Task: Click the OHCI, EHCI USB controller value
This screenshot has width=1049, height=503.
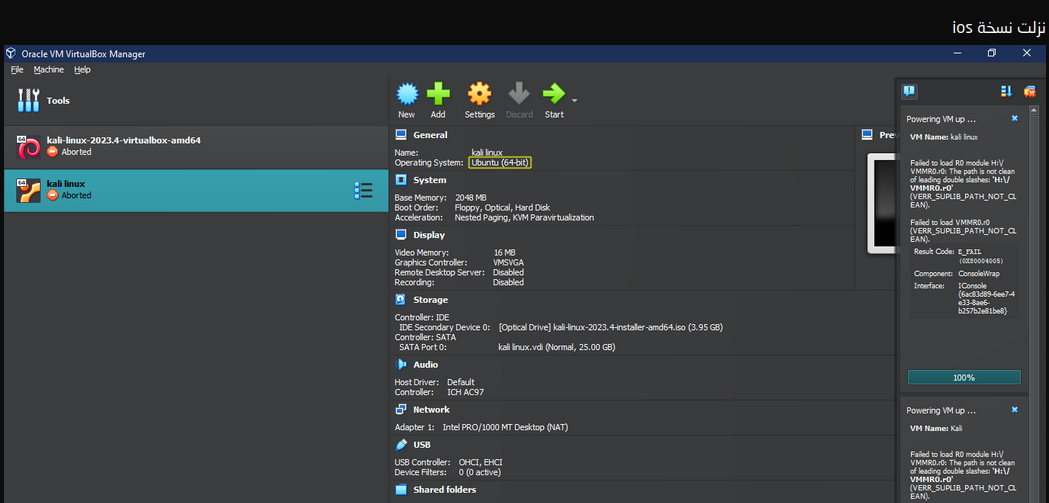Action: tap(480, 462)
